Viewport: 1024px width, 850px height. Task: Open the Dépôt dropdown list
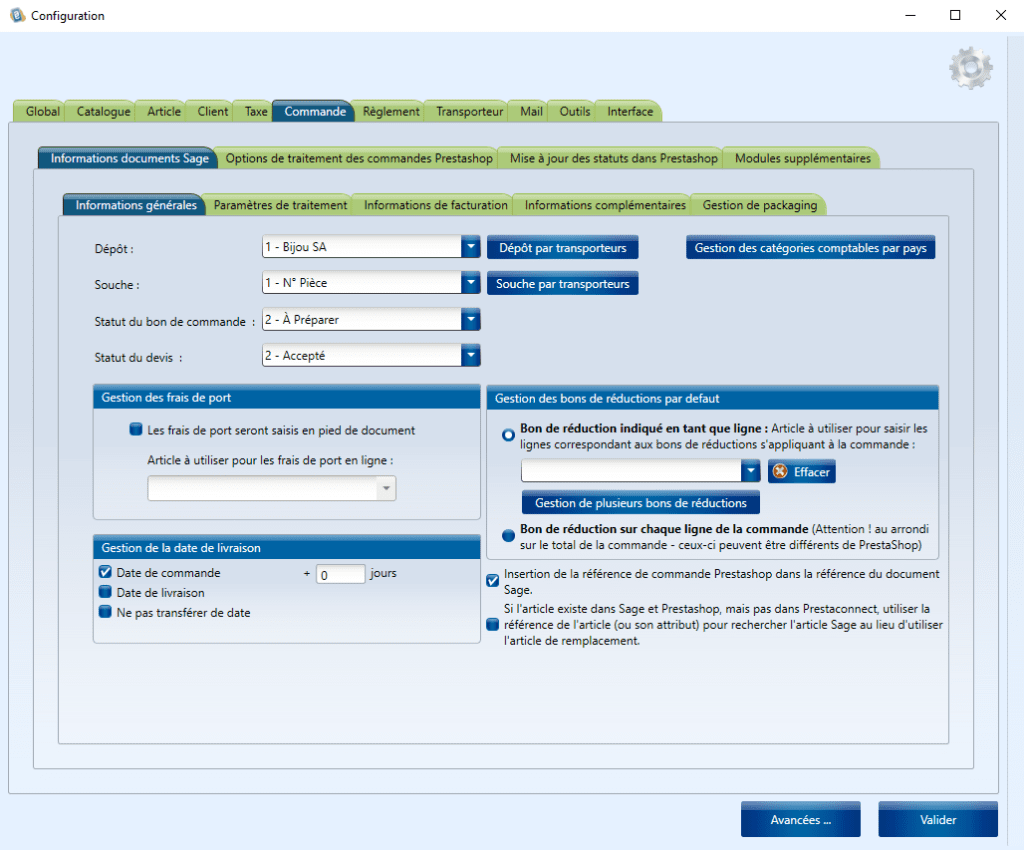[470, 246]
